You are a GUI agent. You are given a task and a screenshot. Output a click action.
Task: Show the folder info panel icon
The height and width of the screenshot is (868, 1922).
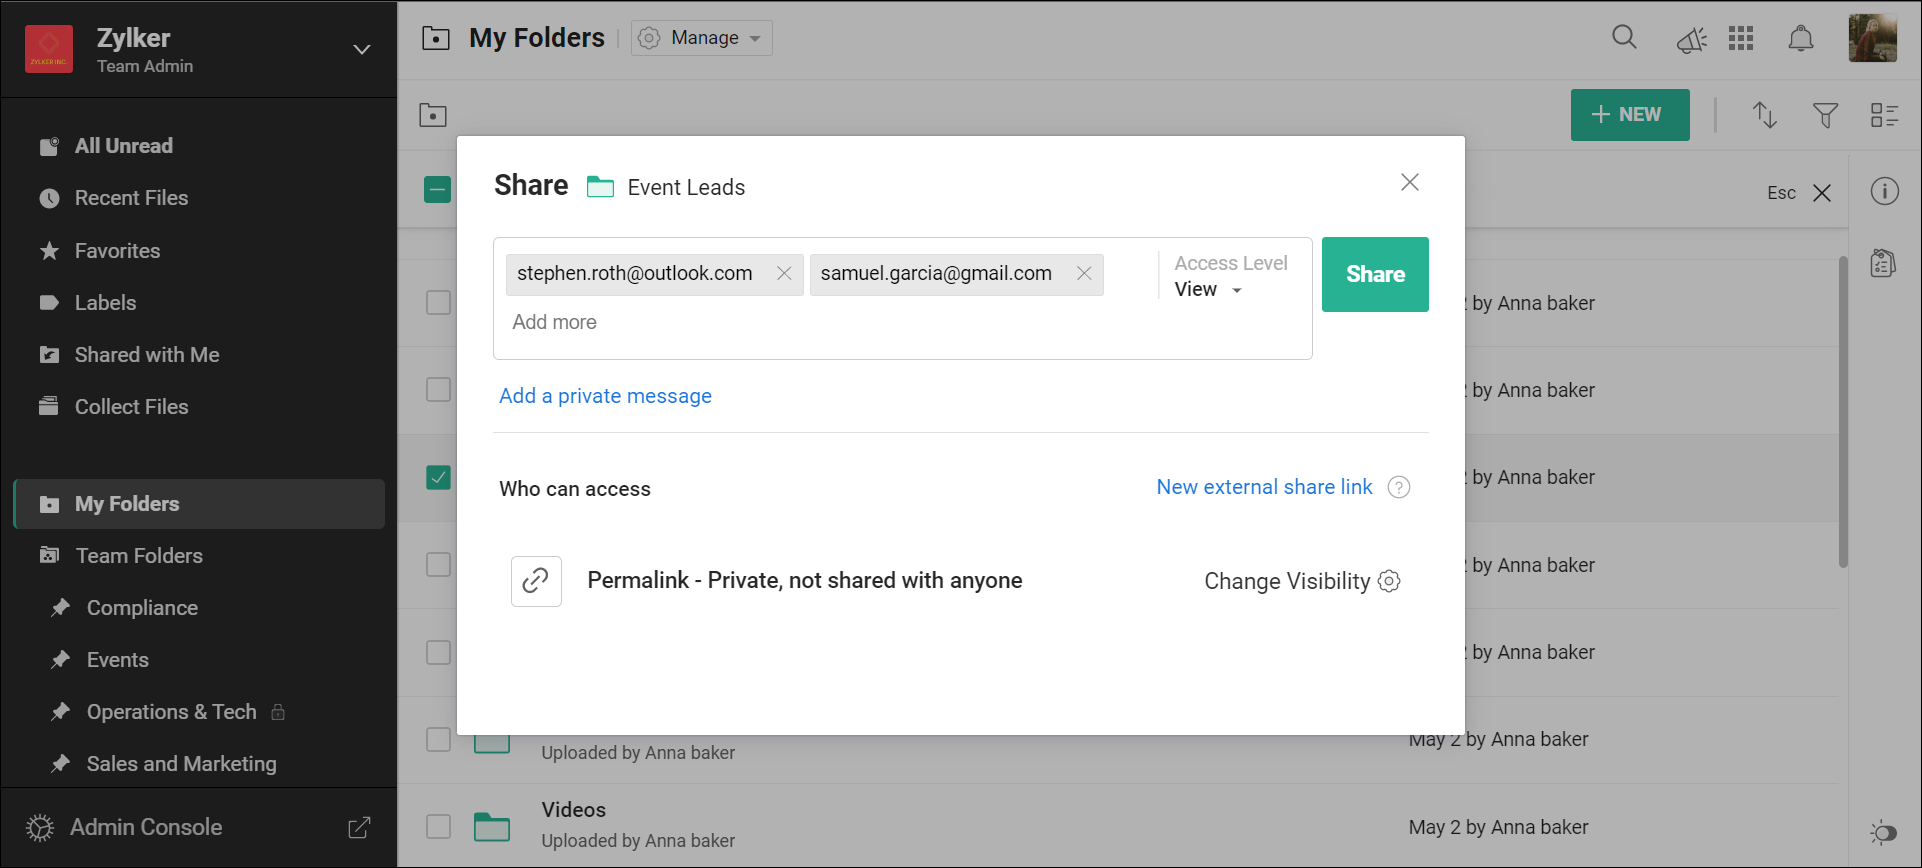click(x=1884, y=191)
